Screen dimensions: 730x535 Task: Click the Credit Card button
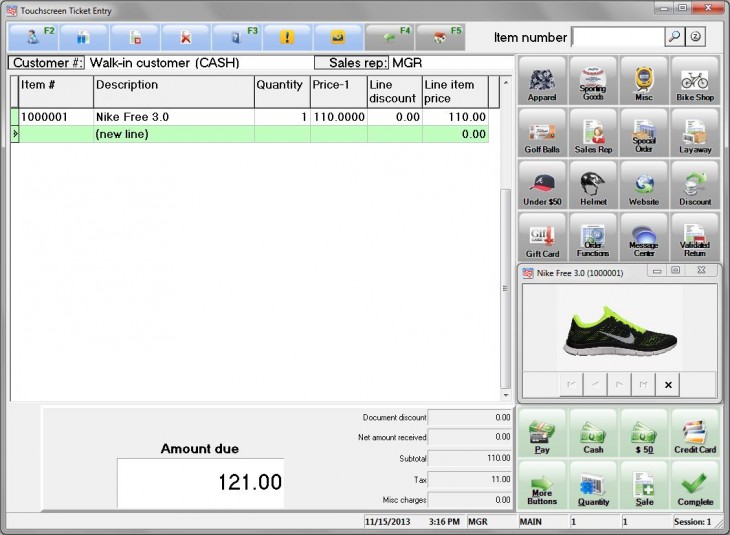tap(695, 433)
